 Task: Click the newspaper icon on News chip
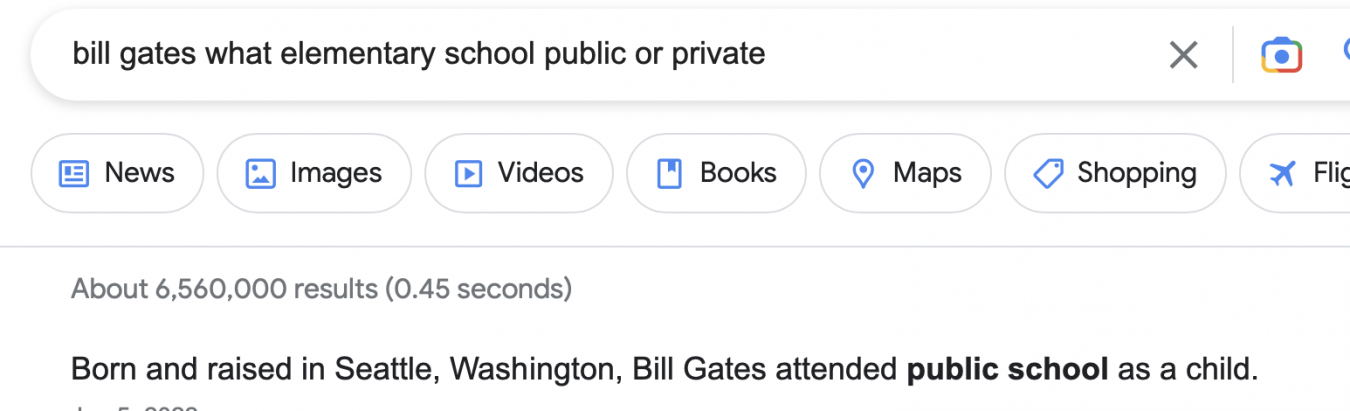pos(74,174)
